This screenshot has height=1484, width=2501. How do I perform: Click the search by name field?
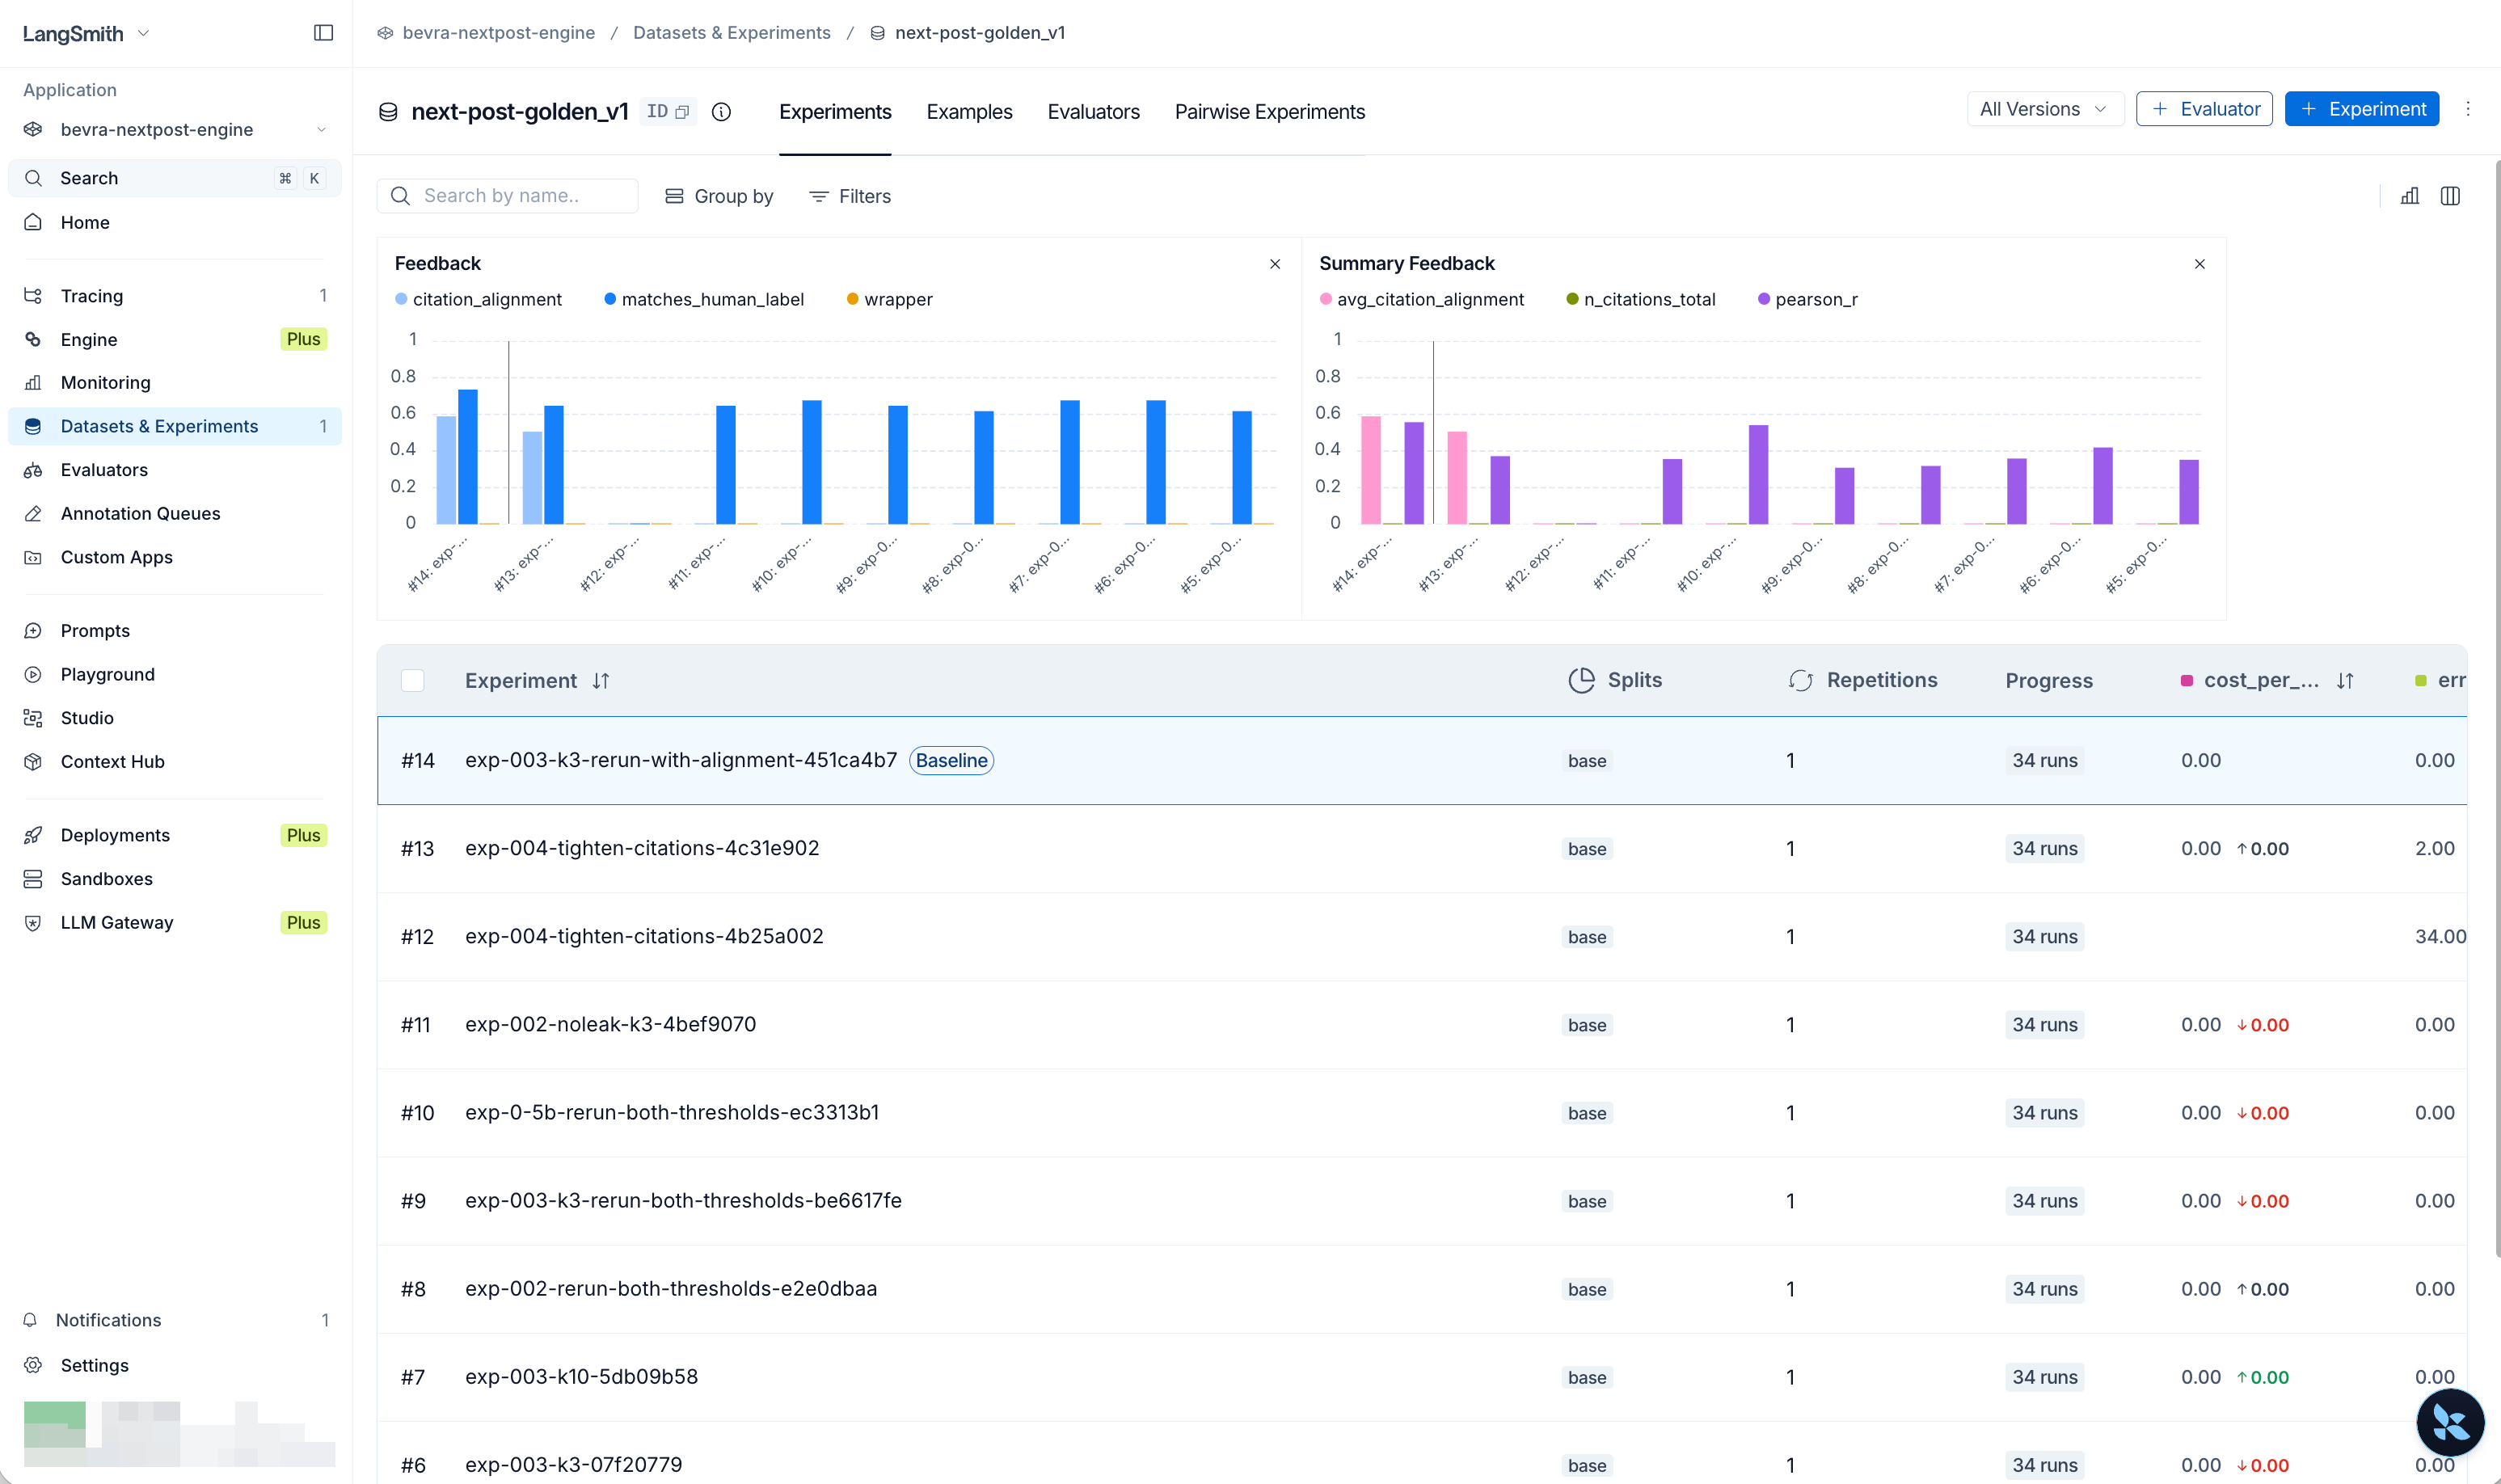507,196
